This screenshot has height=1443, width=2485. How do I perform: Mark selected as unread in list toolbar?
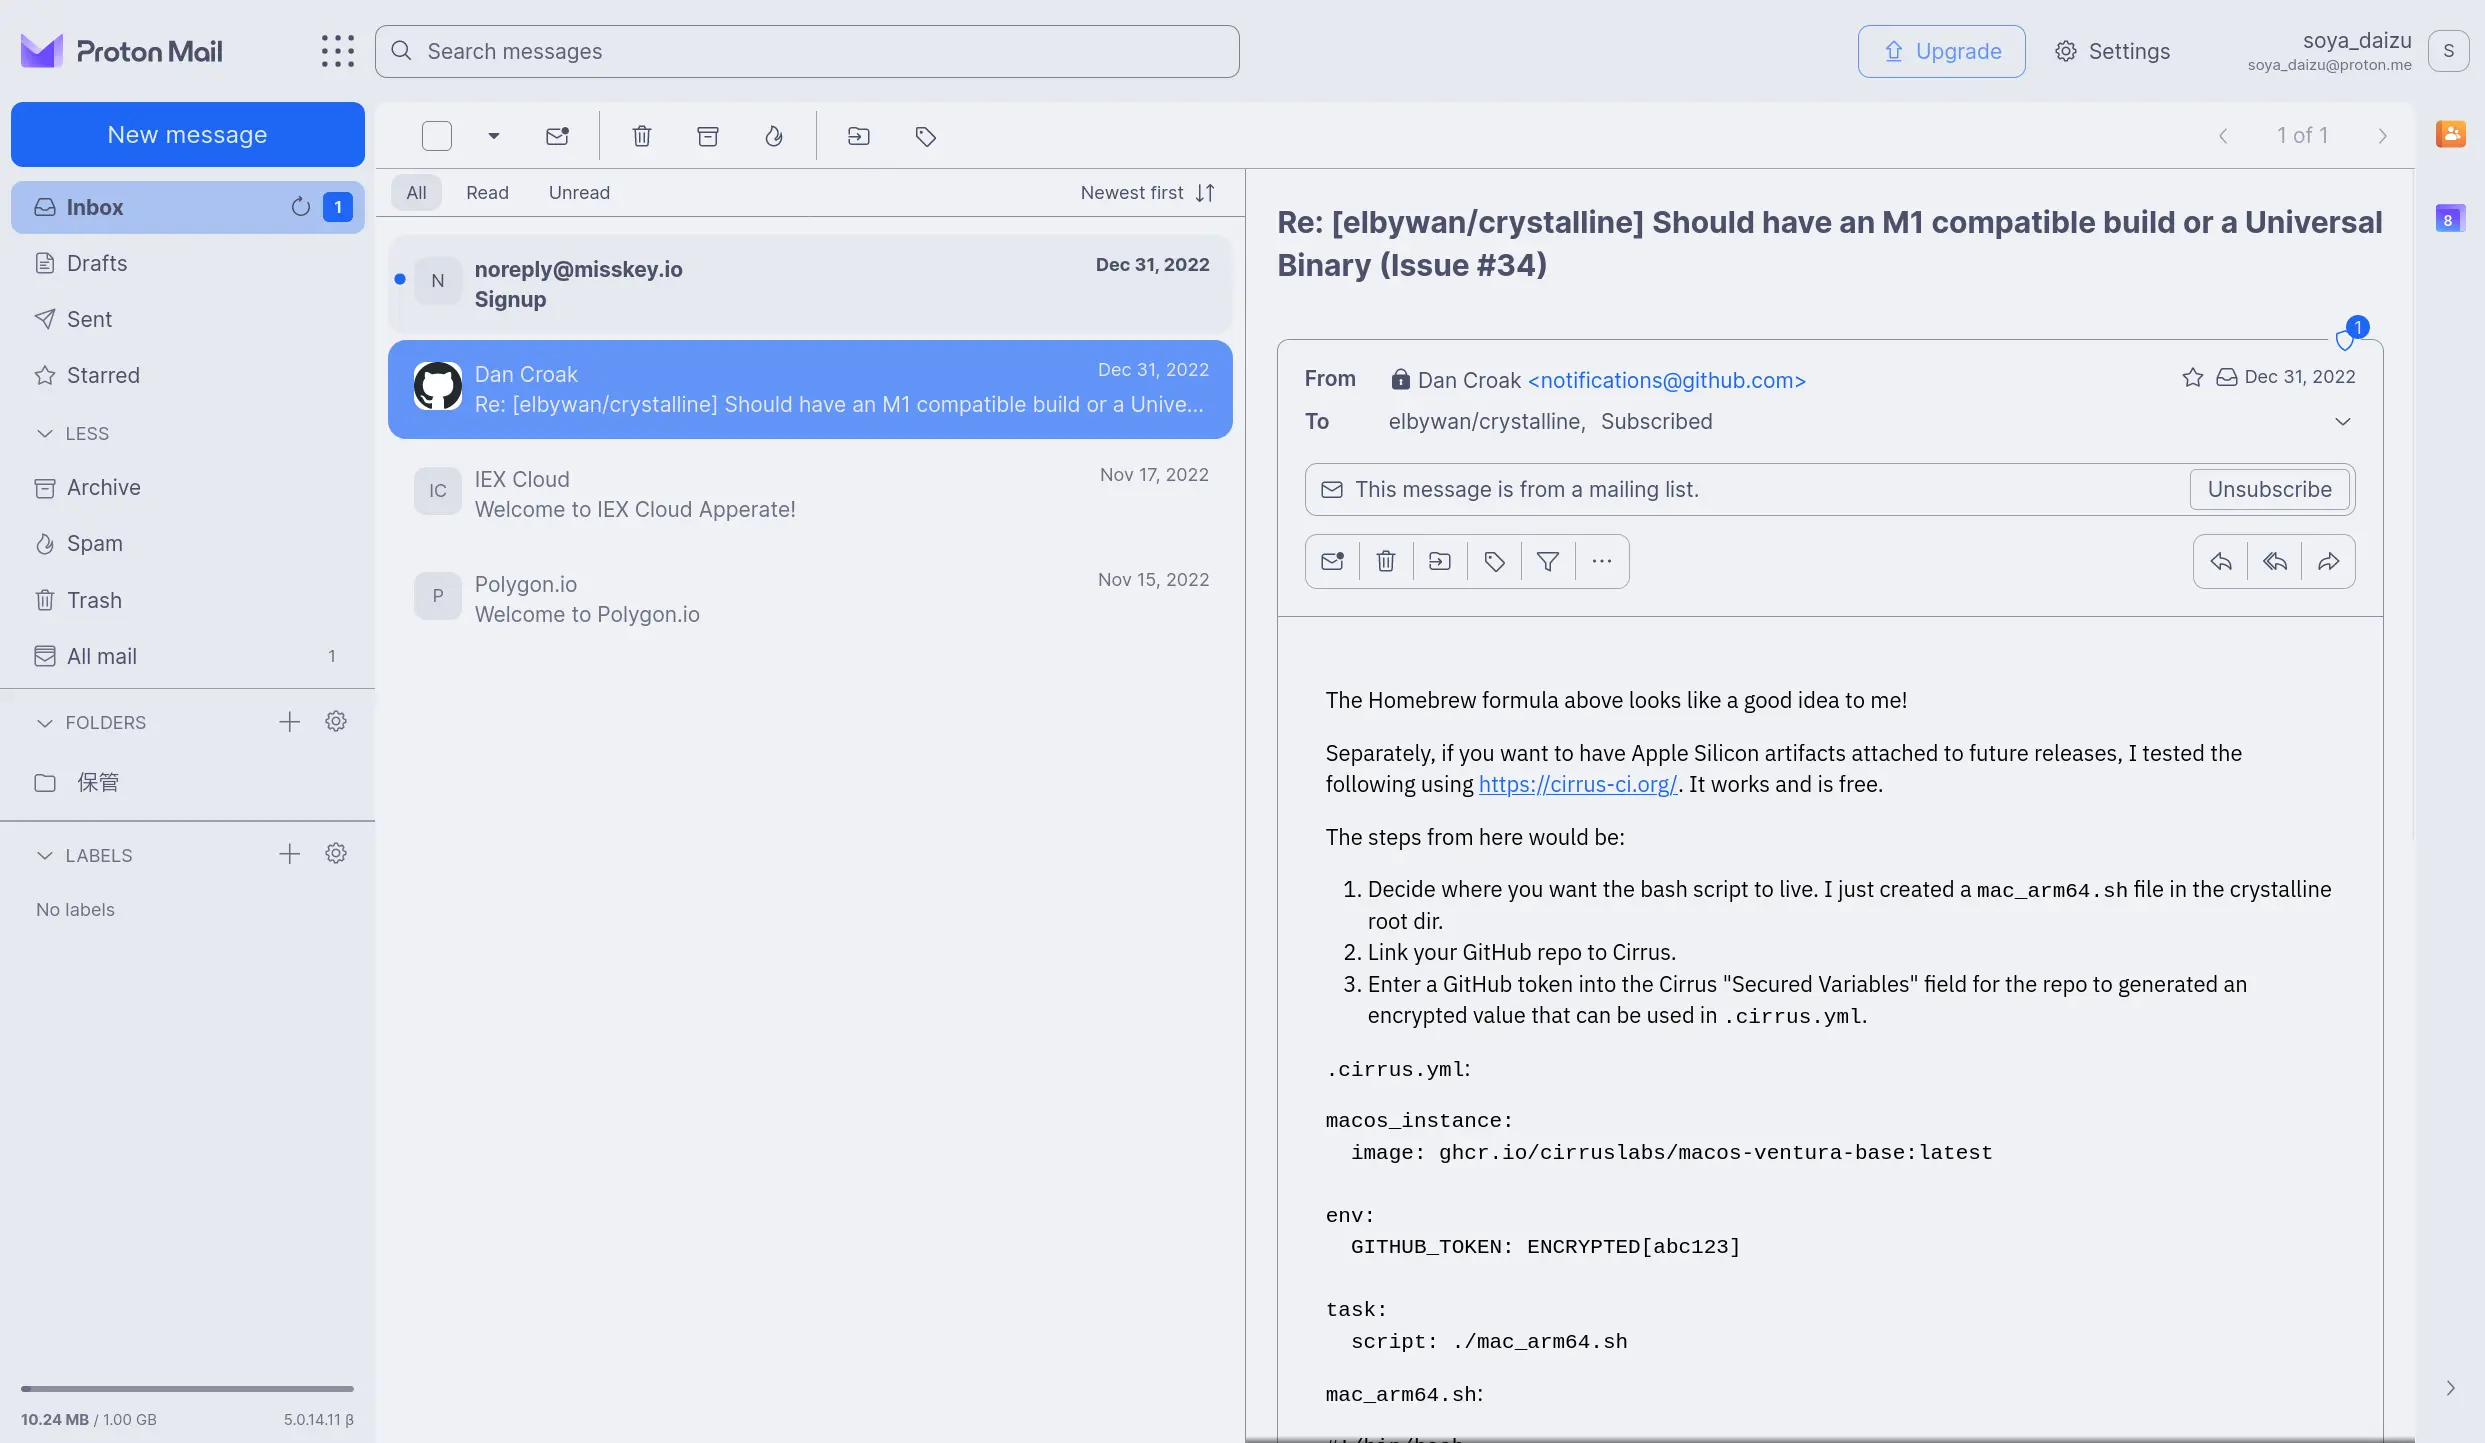[x=557, y=136]
